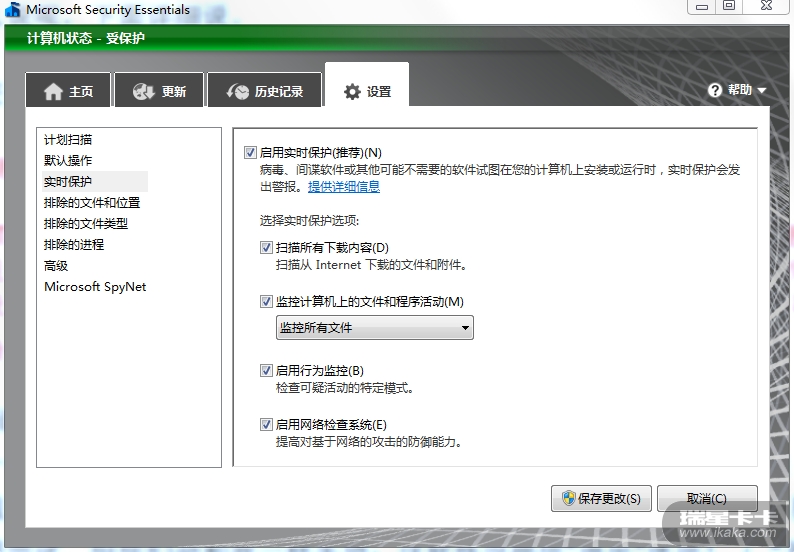Screen dimensions: 794x552
Task: Open the 监控所有文件 dropdown
Action: (375, 328)
